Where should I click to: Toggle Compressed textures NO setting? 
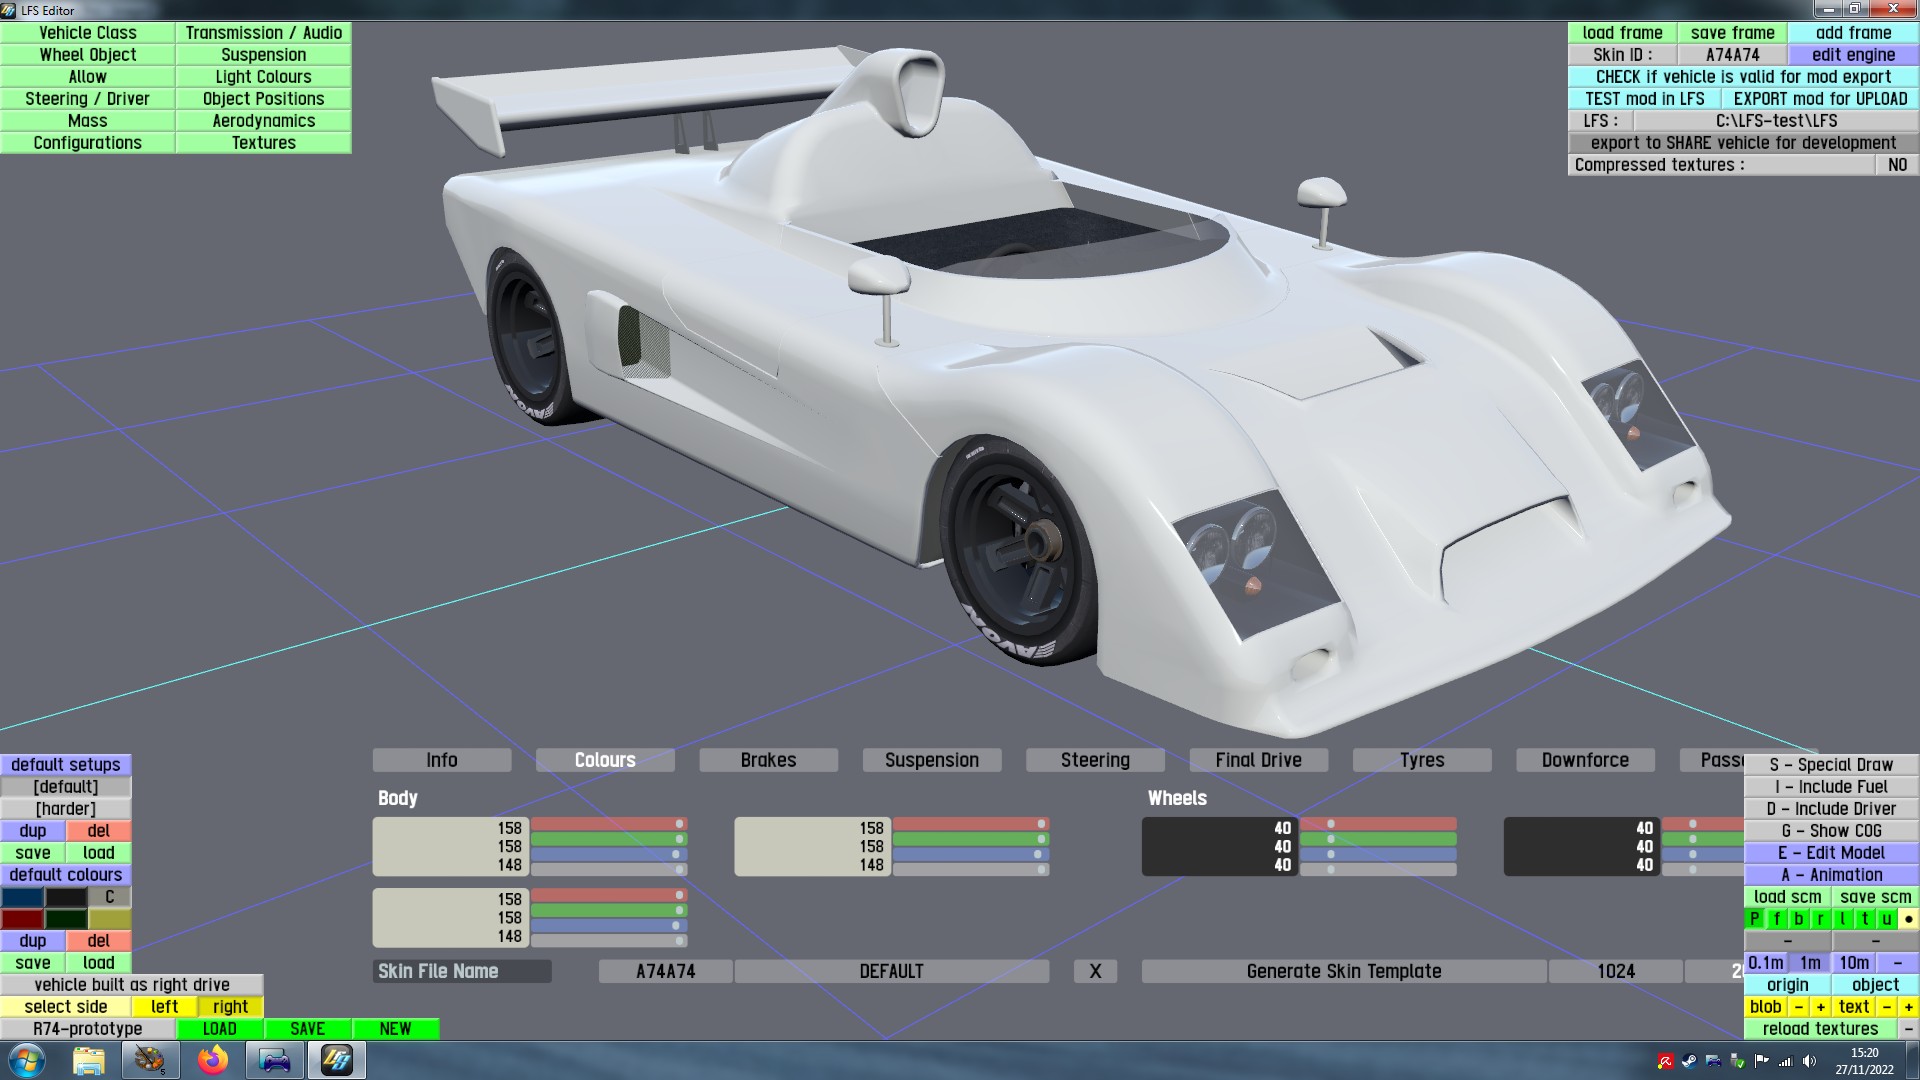click(x=1897, y=165)
